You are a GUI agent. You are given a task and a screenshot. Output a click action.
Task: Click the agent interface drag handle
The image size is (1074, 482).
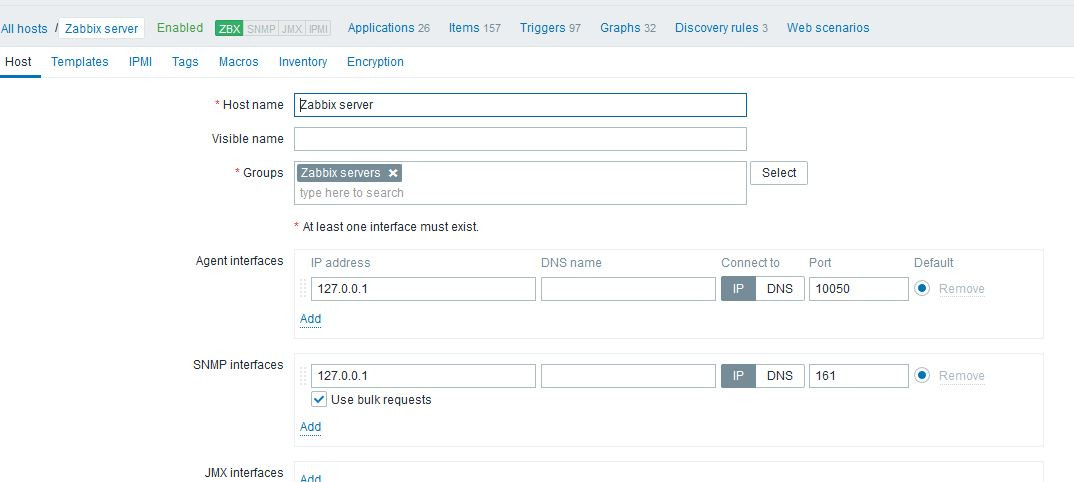(303, 289)
